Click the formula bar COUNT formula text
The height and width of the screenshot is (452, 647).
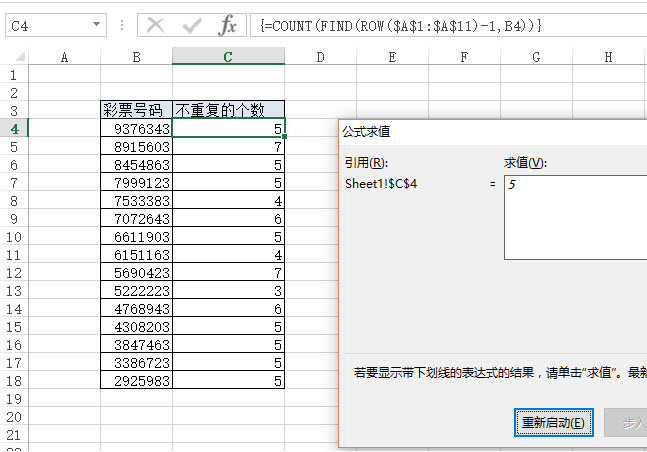[x=400, y=26]
